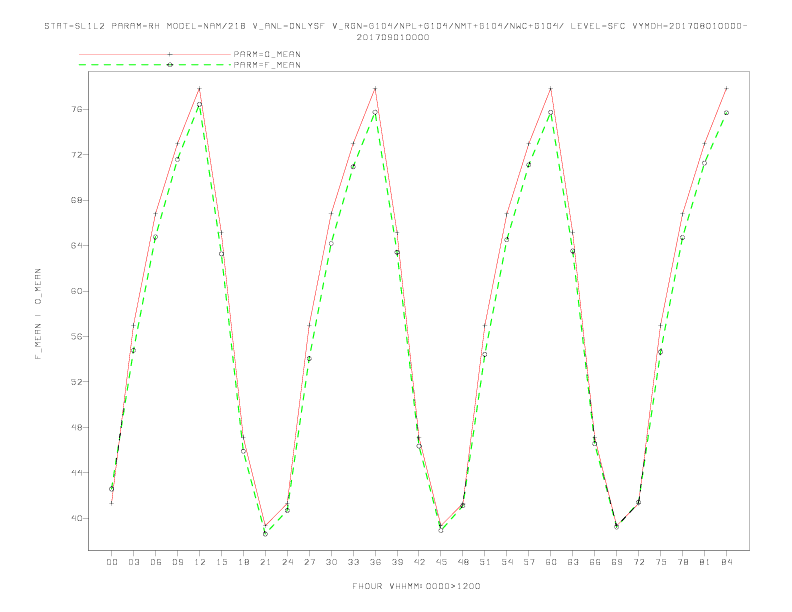Image resolution: width=792 pixels, height=612 pixels.
Task: Click forecast hour label 27 on x-axis
Action: (x=309, y=562)
